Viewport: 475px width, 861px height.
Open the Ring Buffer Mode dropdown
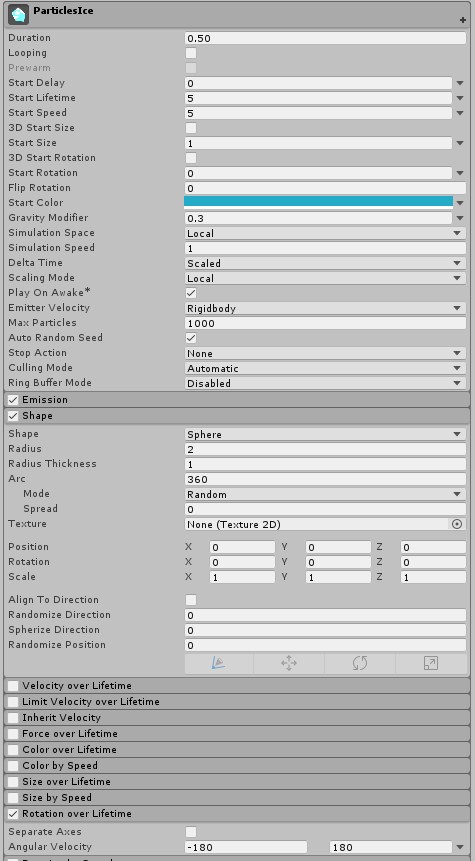[x=325, y=383]
